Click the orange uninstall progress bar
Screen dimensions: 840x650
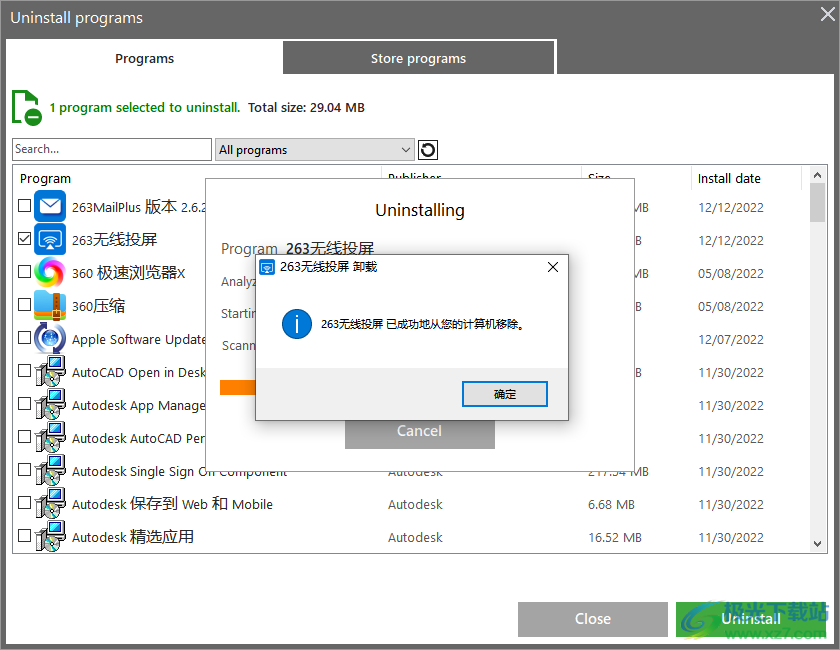tap(238, 387)
